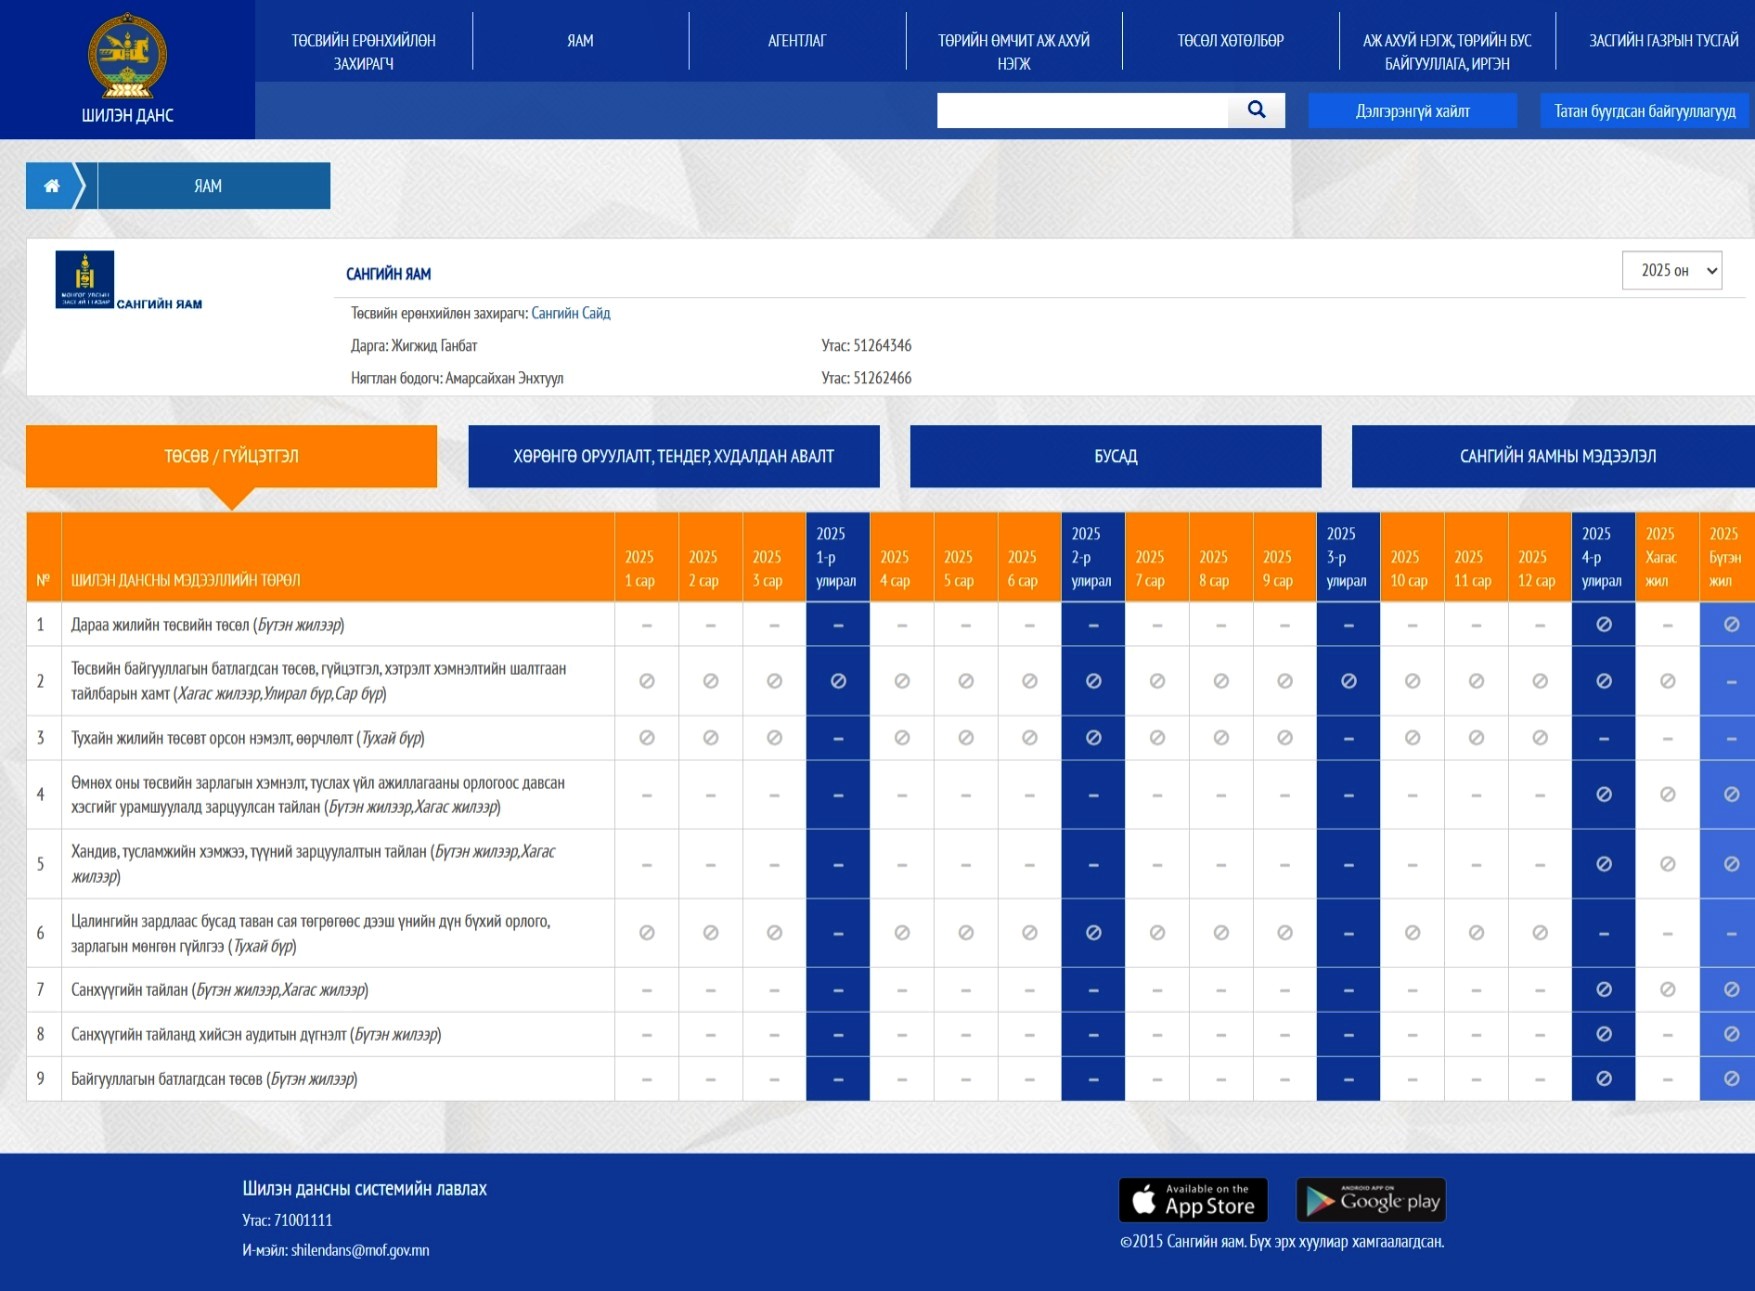Click the home icon in breadcrumb
The image size is (1755, 1291).
point(52,186)
